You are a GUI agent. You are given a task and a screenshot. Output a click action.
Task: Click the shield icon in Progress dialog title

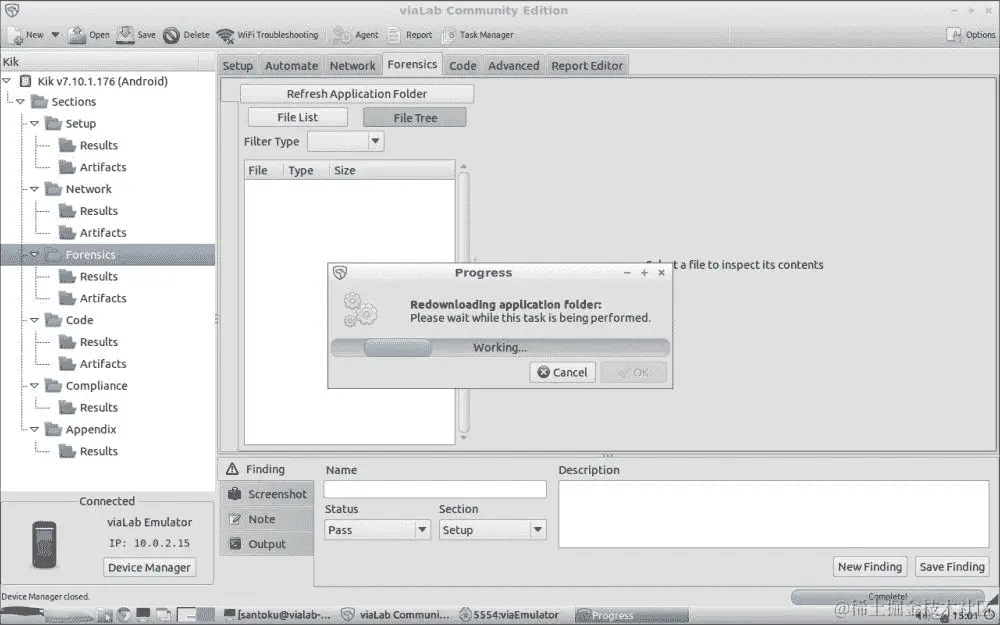pos(340,273)
